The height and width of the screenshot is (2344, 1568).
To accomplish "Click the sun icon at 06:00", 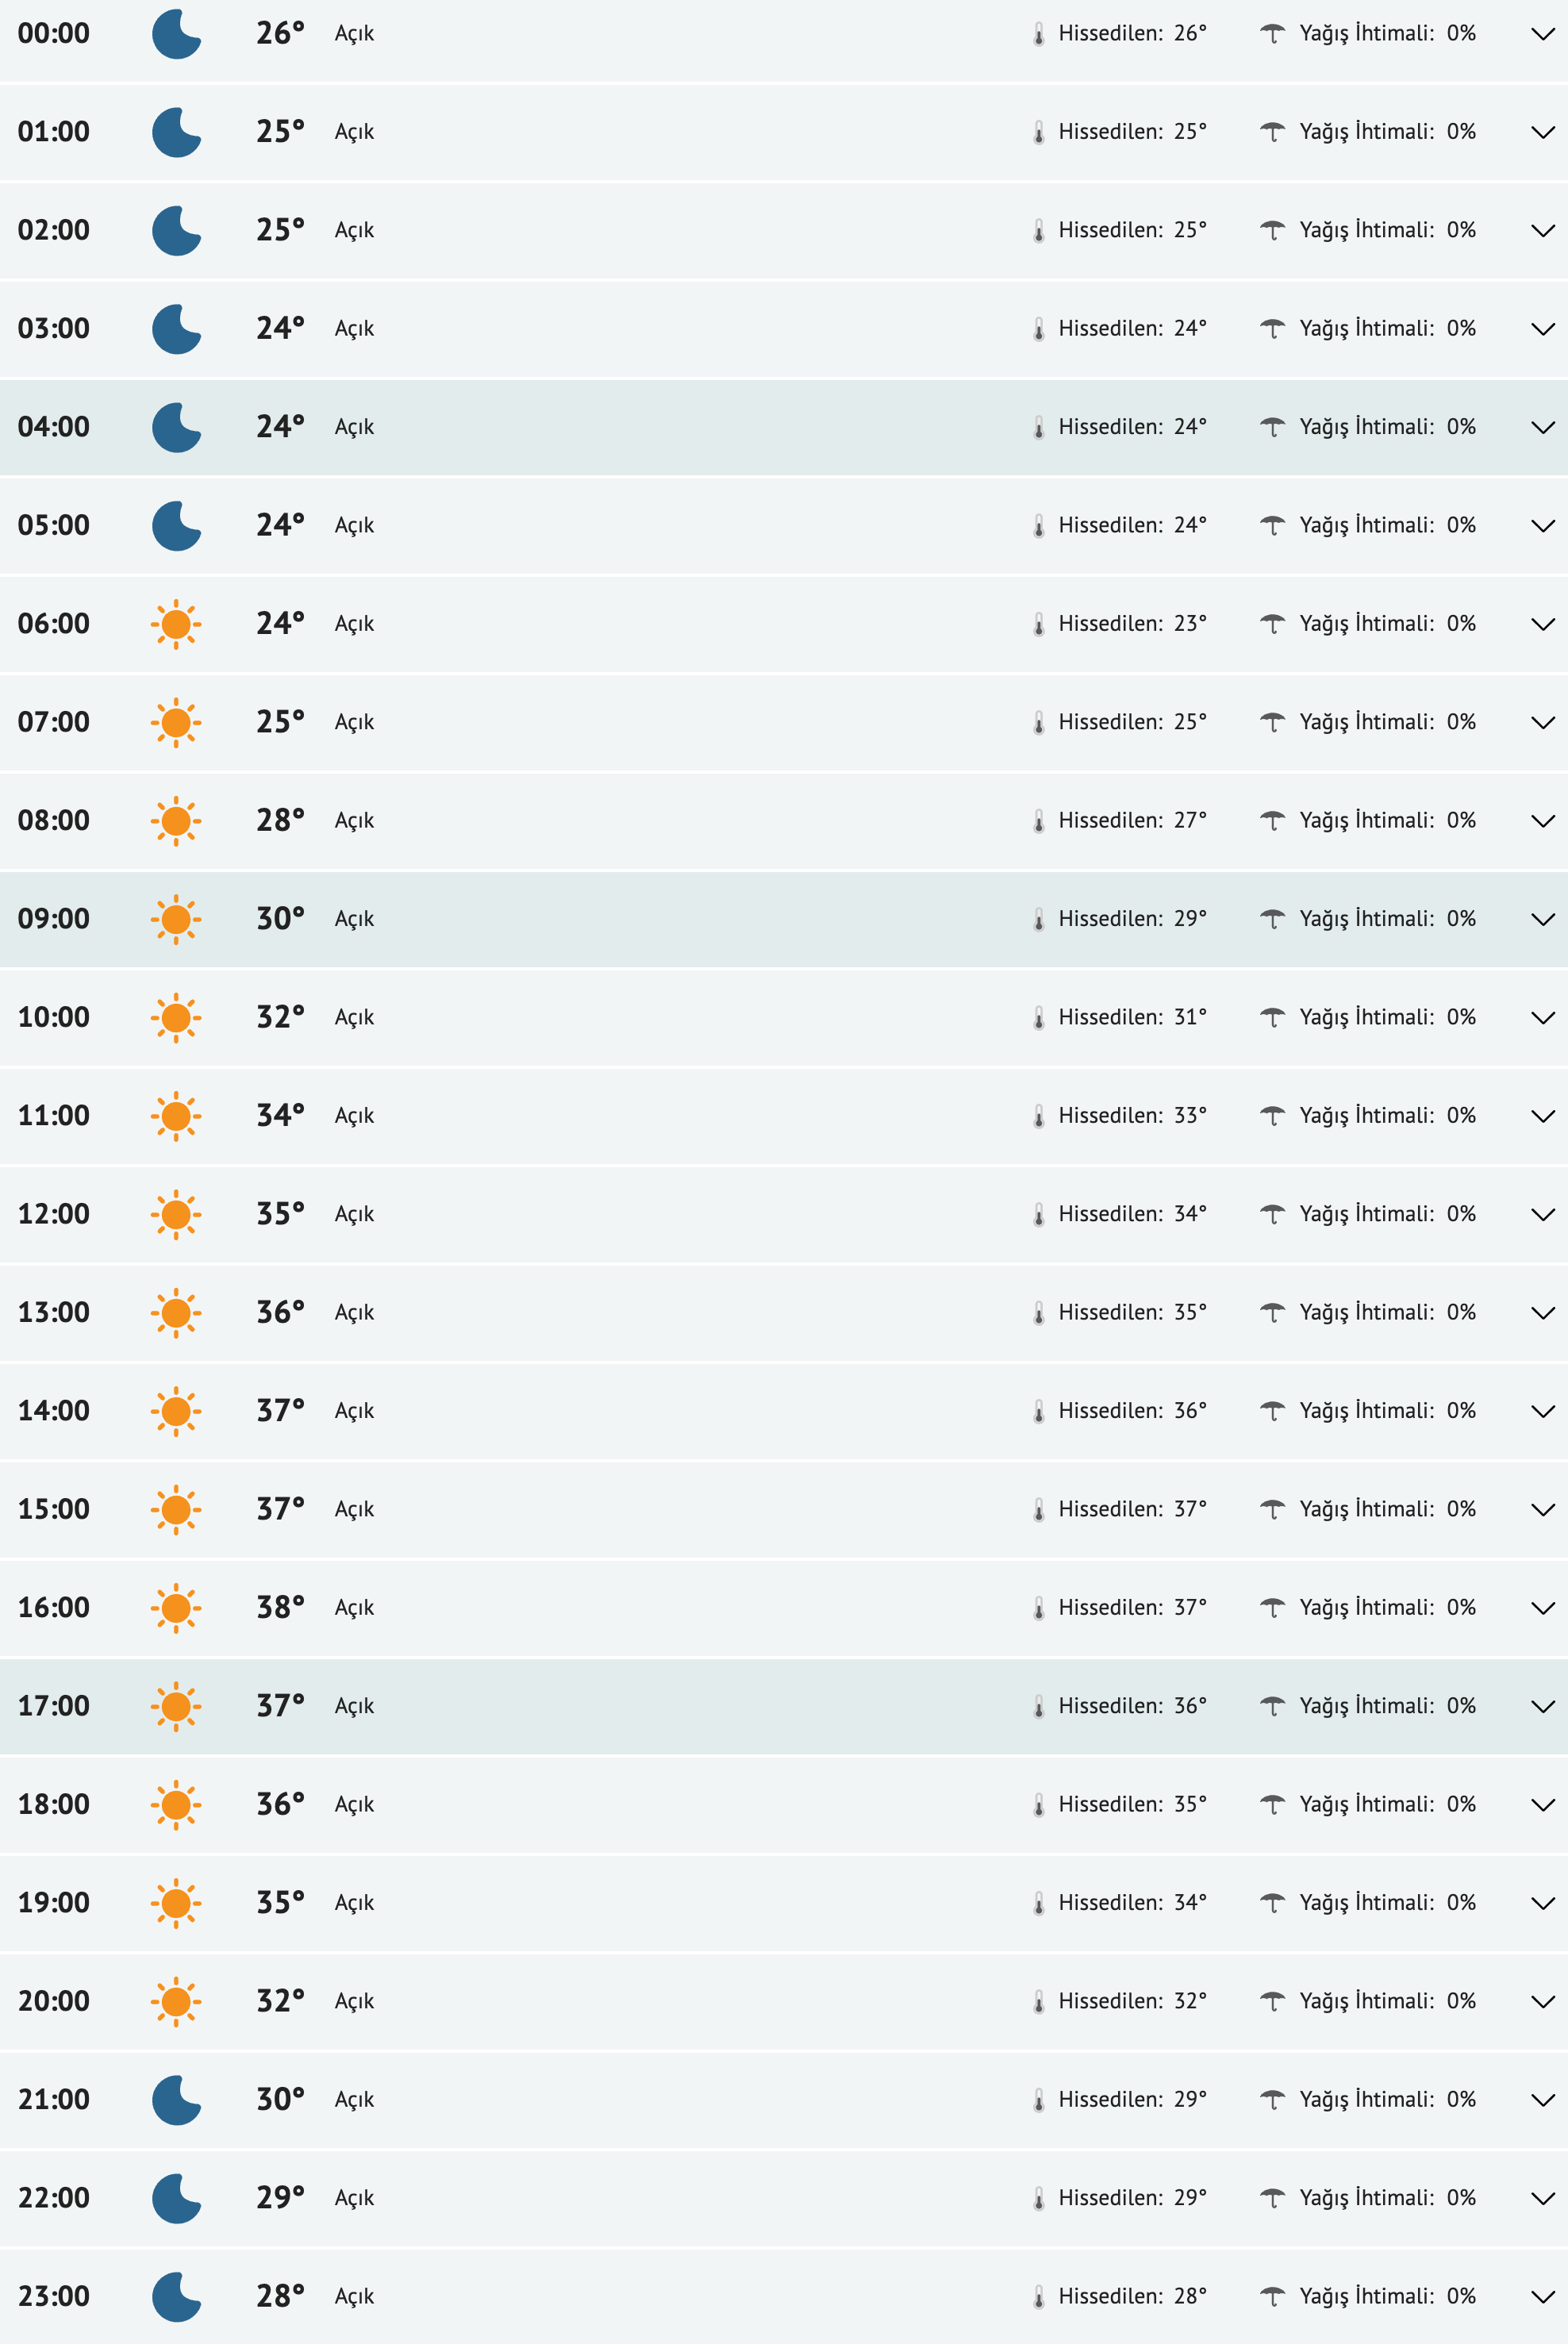I will (x=176, y=624).
